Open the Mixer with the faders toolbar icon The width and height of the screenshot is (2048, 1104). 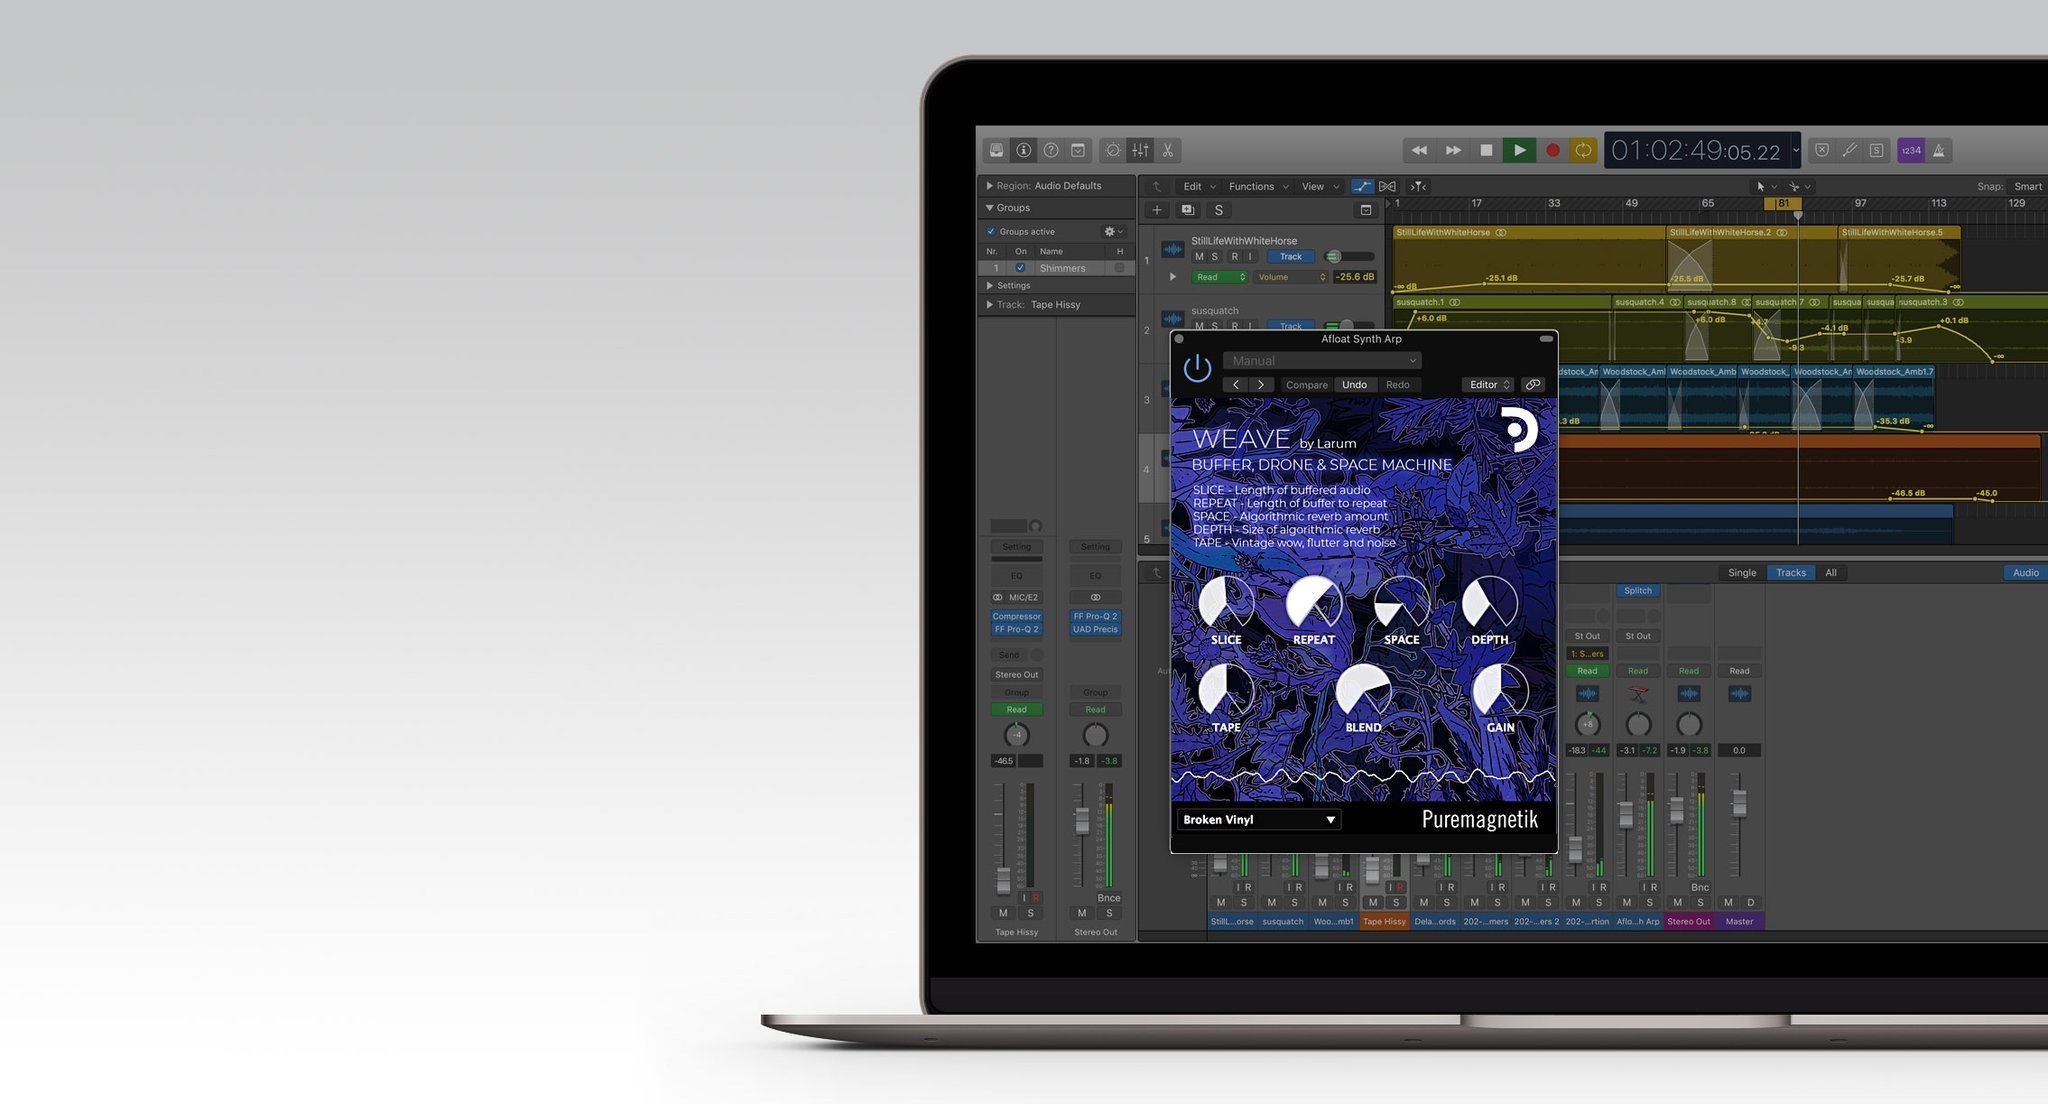click(x=1140, y=150)
